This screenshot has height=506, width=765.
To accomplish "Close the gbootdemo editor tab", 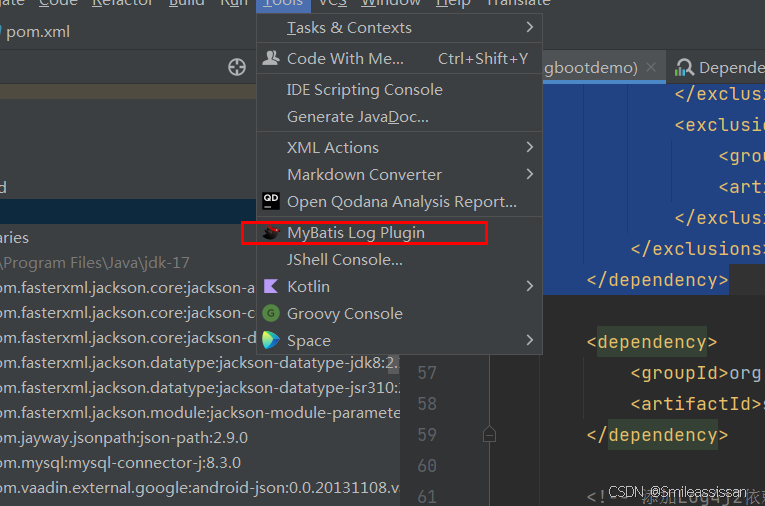I will 651,67.
